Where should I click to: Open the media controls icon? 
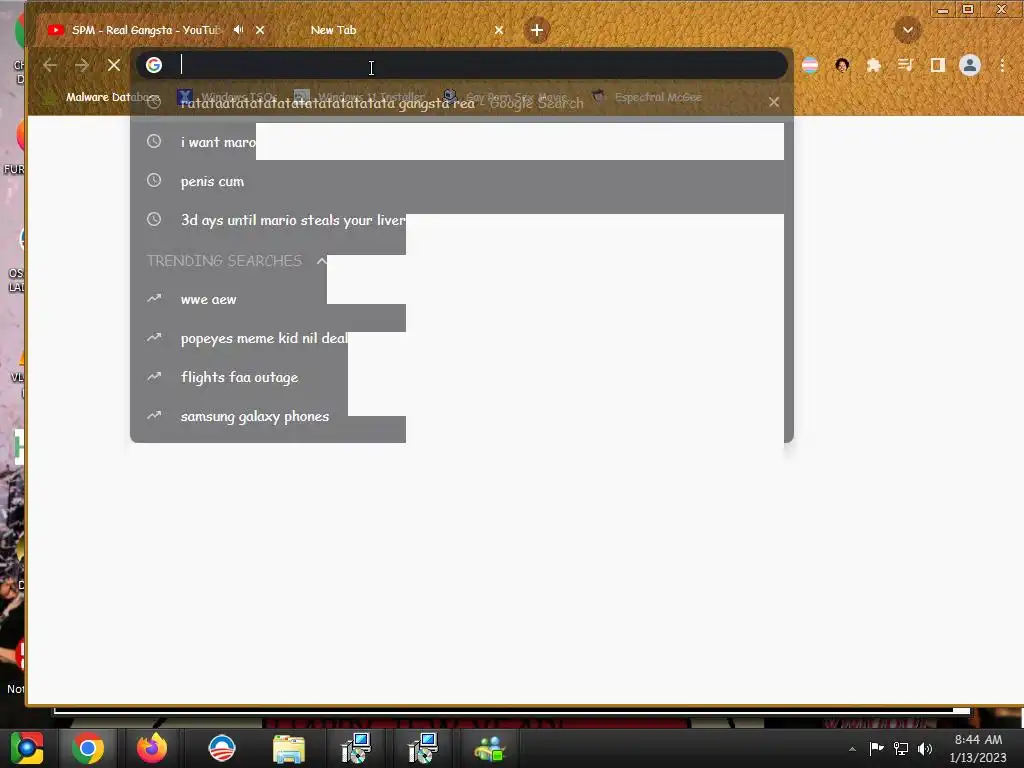[906, 65]
